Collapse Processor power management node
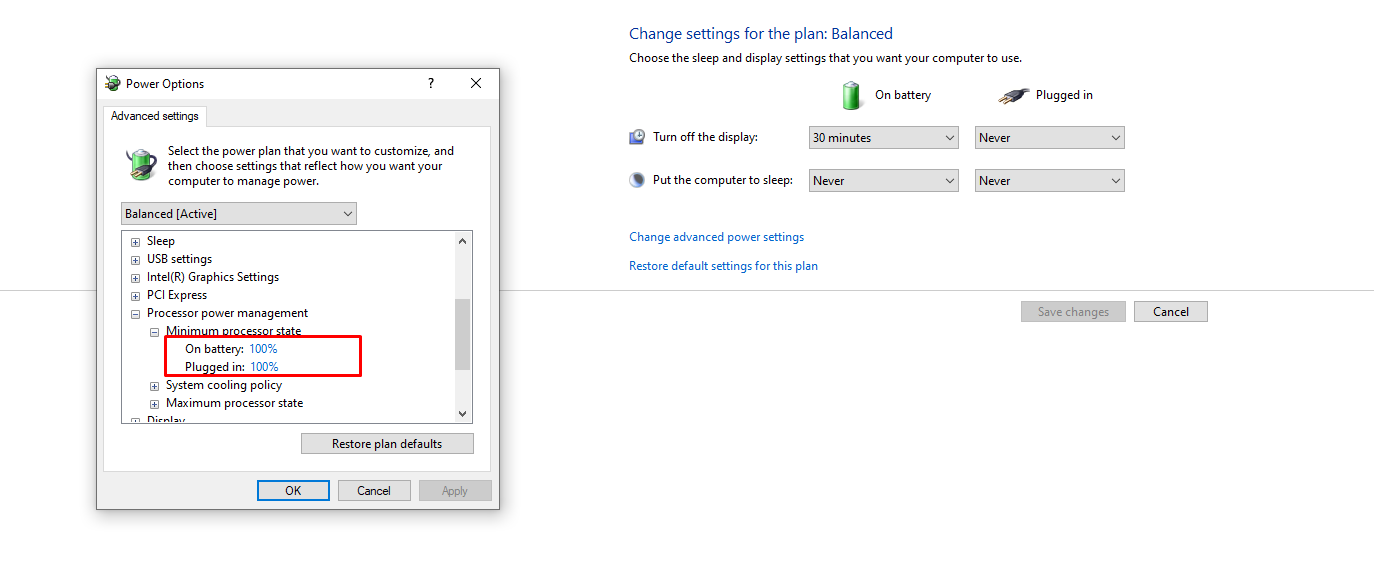This screenshot has height=563, width=1374. click(135, 314)
